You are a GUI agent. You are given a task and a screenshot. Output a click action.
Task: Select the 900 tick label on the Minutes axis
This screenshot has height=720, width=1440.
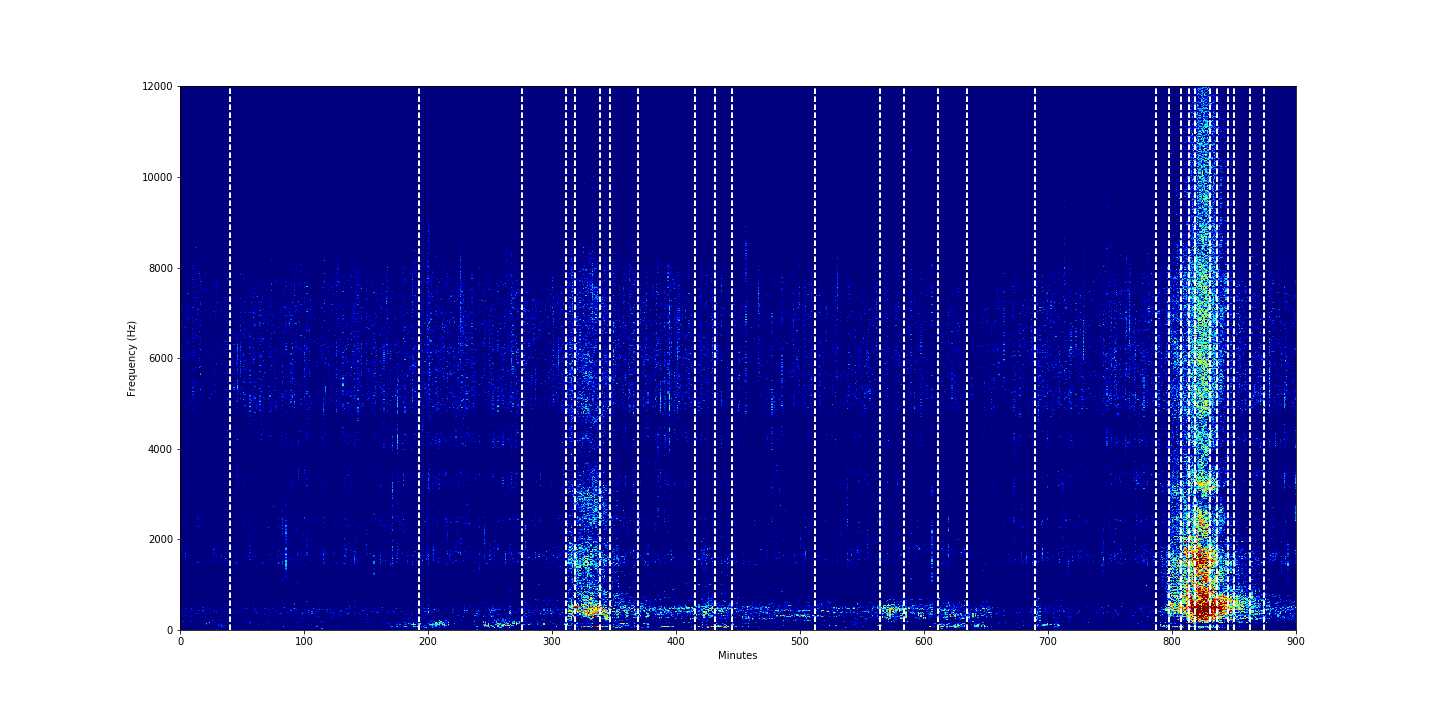pyautogui.click(x=1296, y=641)
